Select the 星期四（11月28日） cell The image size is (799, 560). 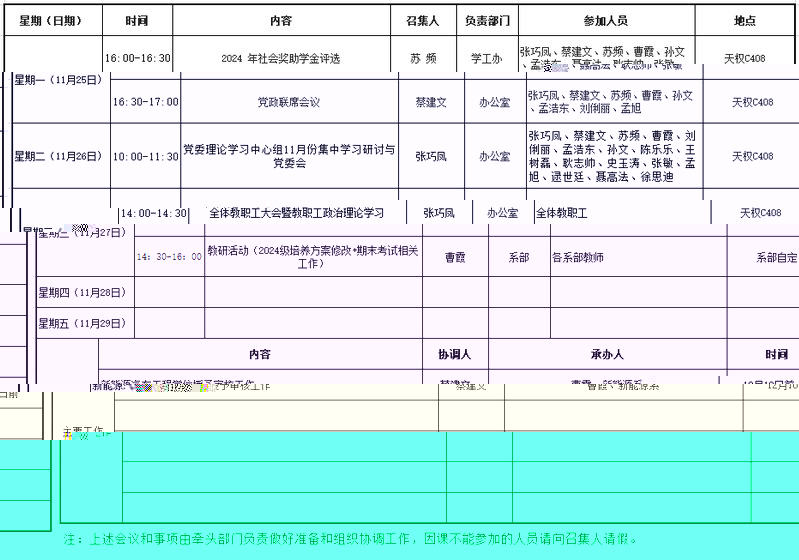tap(85, 292)
